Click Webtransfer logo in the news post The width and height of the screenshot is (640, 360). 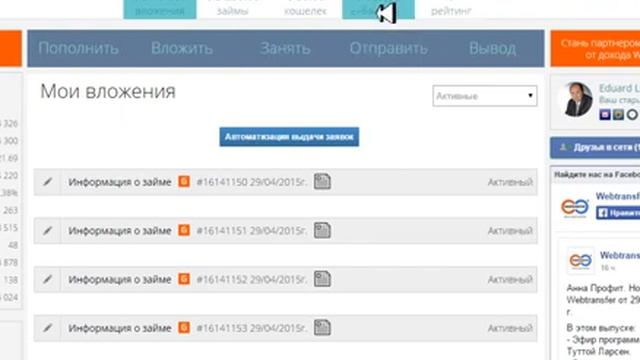pos(580,260)
